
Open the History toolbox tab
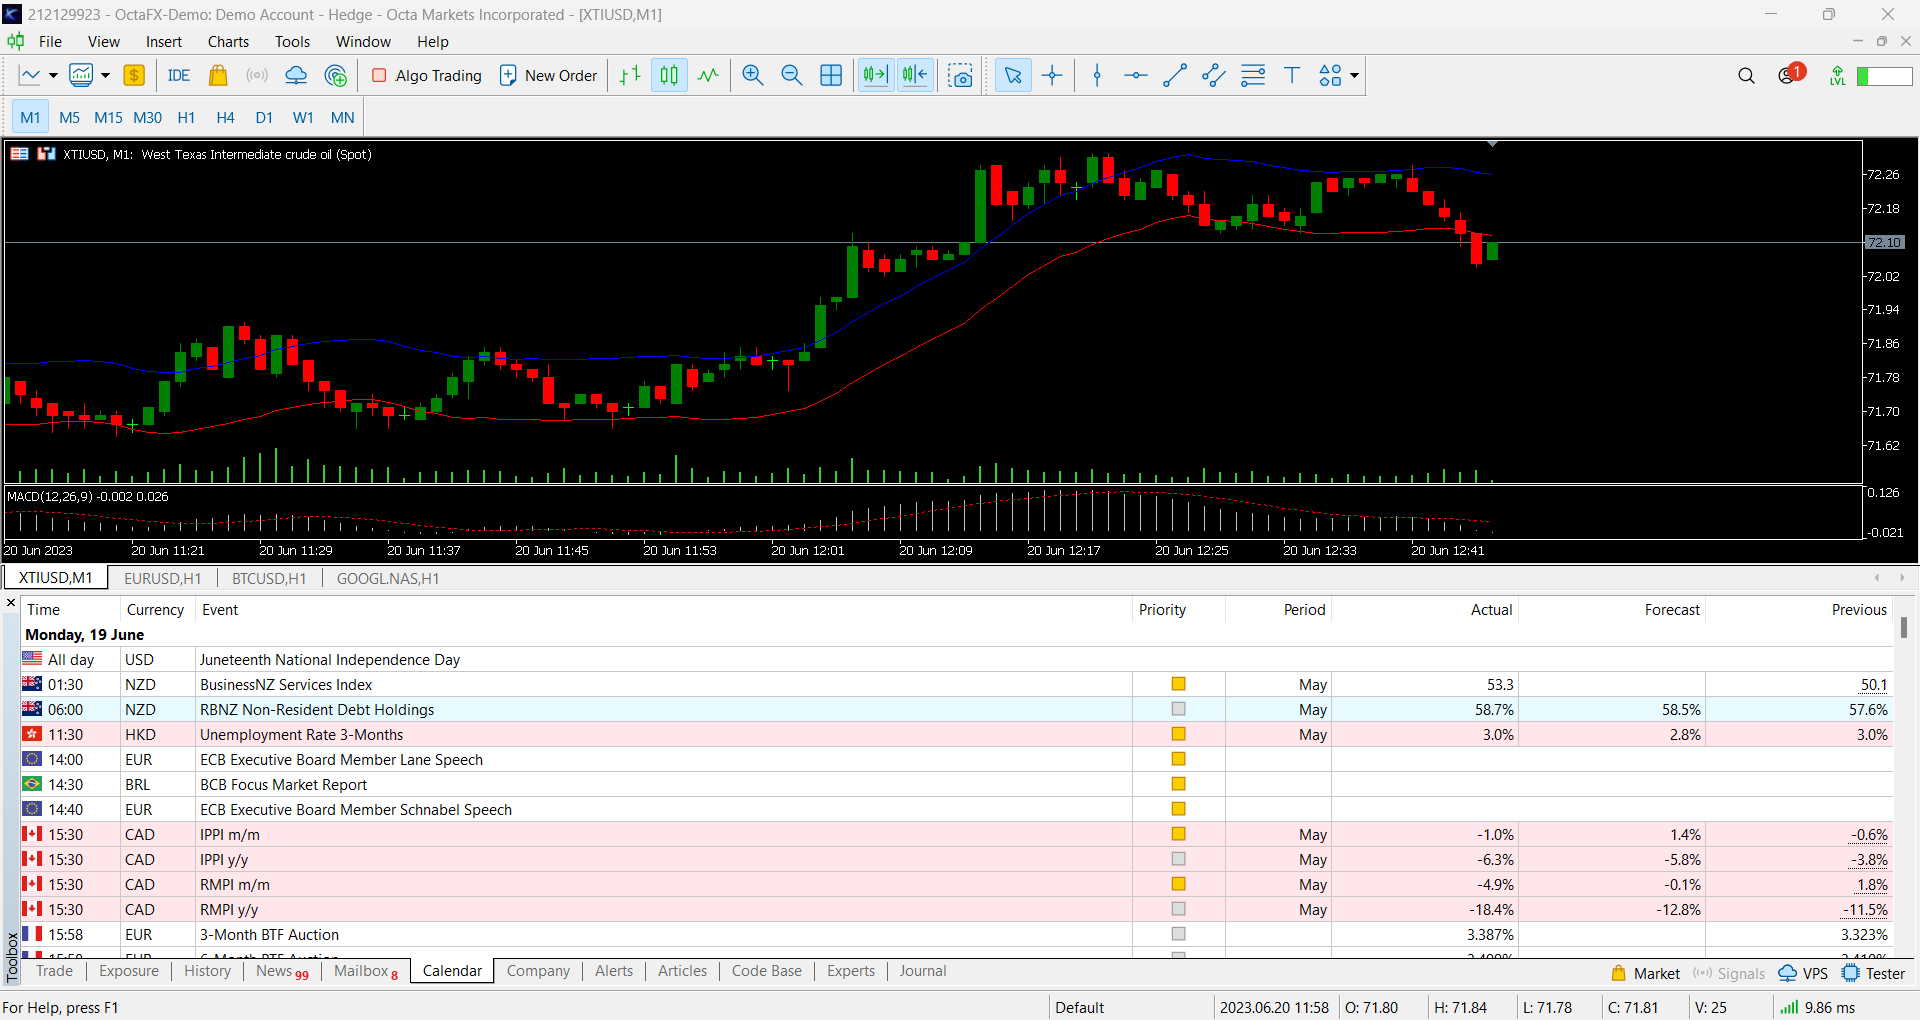(x=207, y=971)
